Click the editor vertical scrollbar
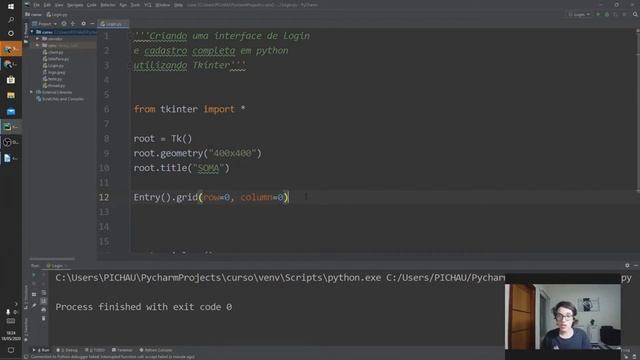 (638, 110)
